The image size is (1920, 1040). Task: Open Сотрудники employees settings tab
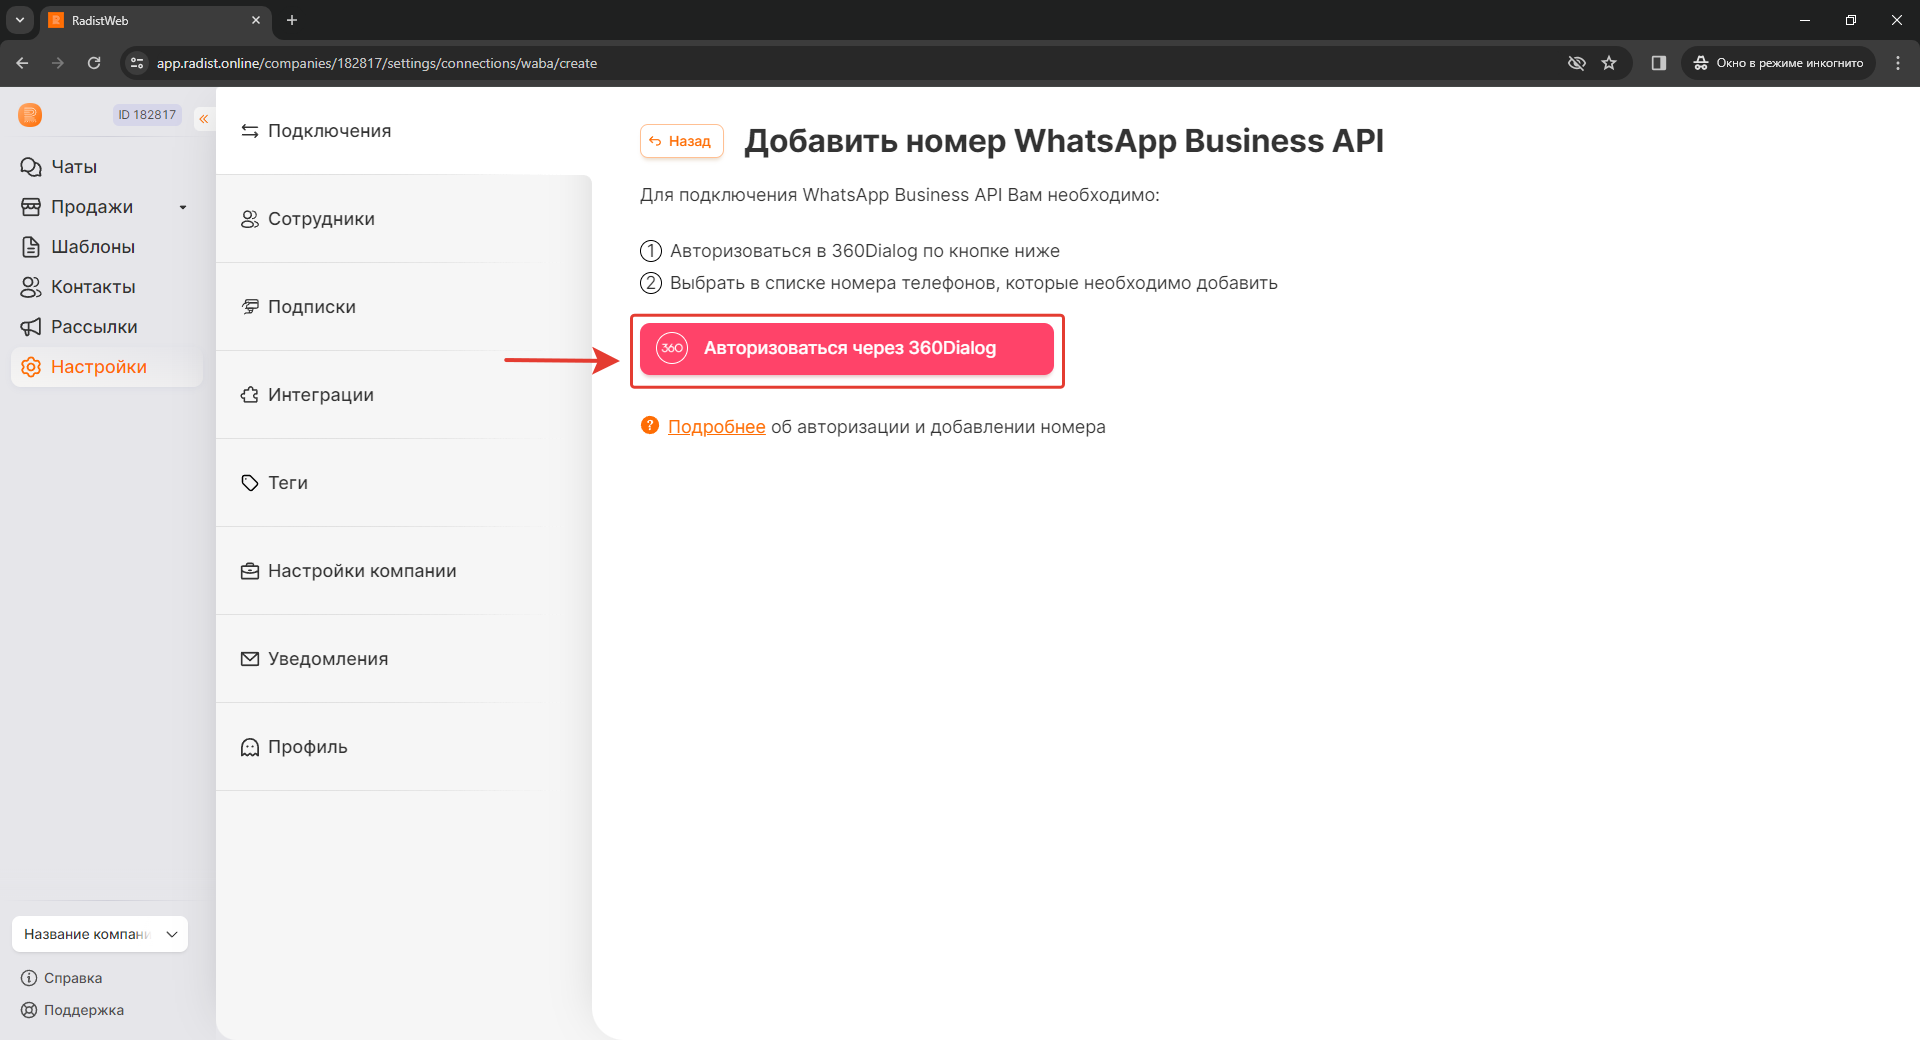click(x=404, y=219)
